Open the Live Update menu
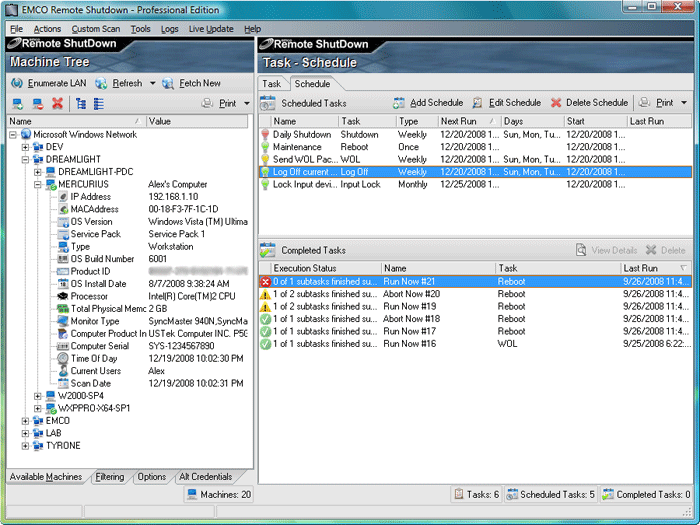The width and height of the screenshot is (700, 525). tap(211, 29)
